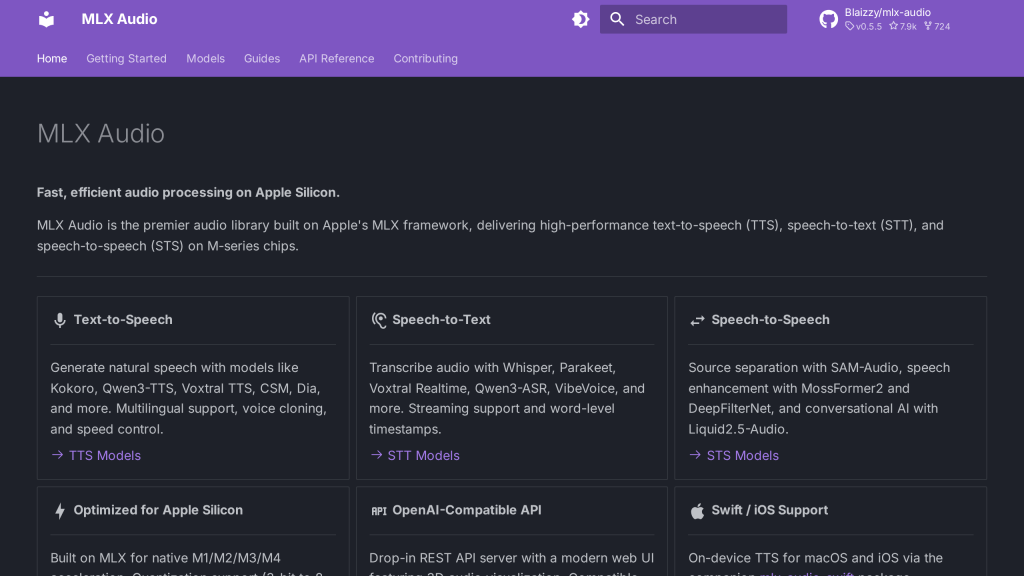The image size is (1024, 576).
Task: Click the API icon beside OpenAI-Compatible API
Action: [379, 511]
